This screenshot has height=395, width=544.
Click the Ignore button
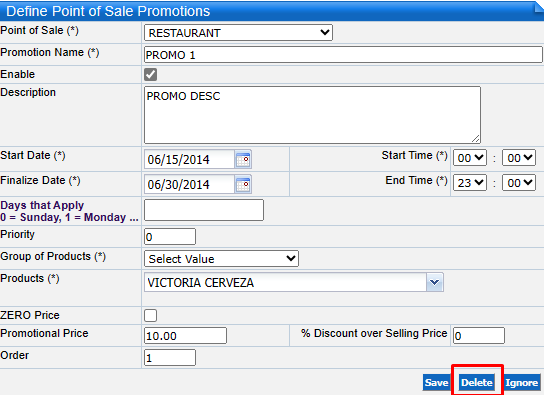pos(521,383)
